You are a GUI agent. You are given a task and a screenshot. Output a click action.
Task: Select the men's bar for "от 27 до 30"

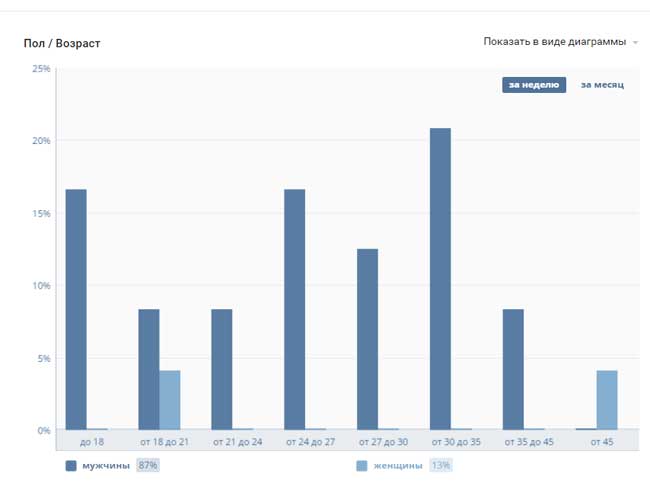[x=367, y=340]
